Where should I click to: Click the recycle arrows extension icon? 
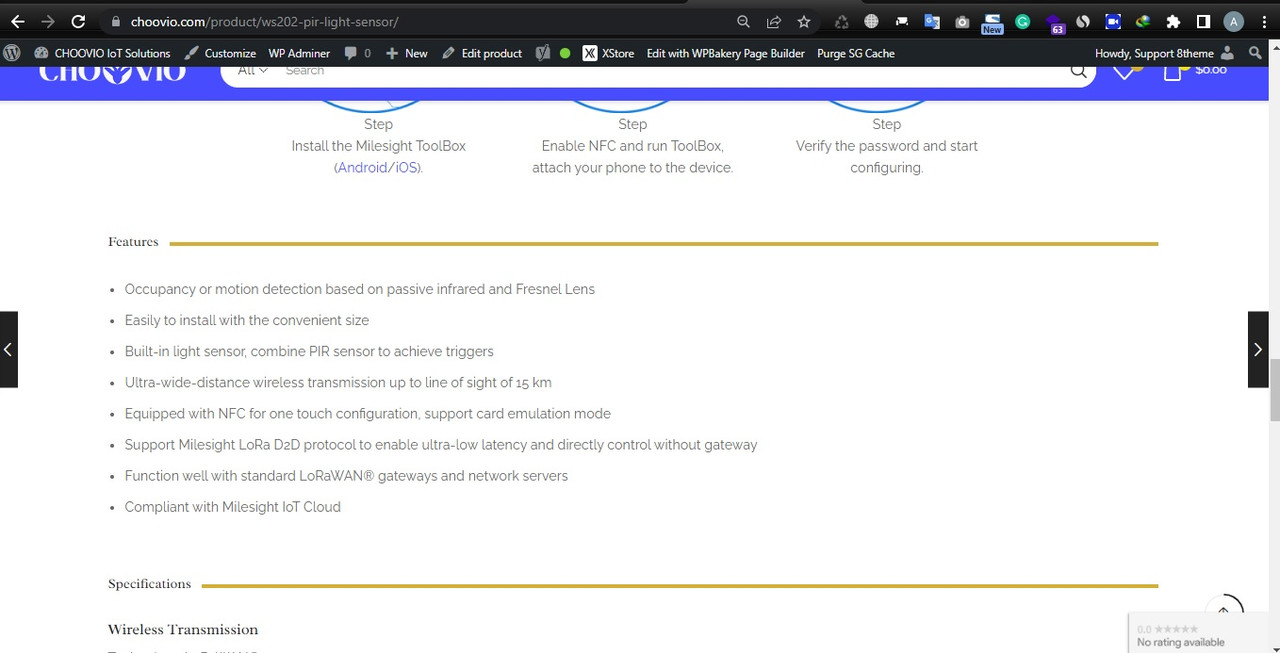tap(842, 21)
